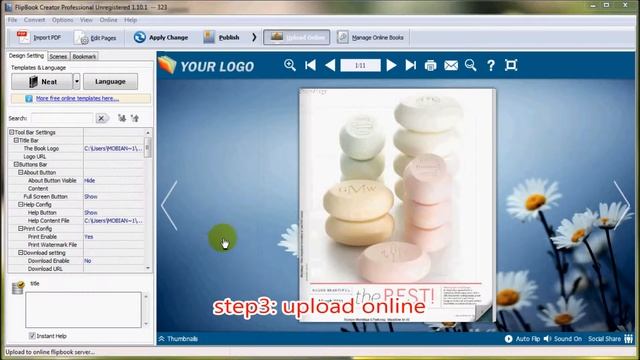Image resolution: width=640 pixels, height=360 pixels.
Task: Click the email share envelope icon
Action: (x=451, y=65)
